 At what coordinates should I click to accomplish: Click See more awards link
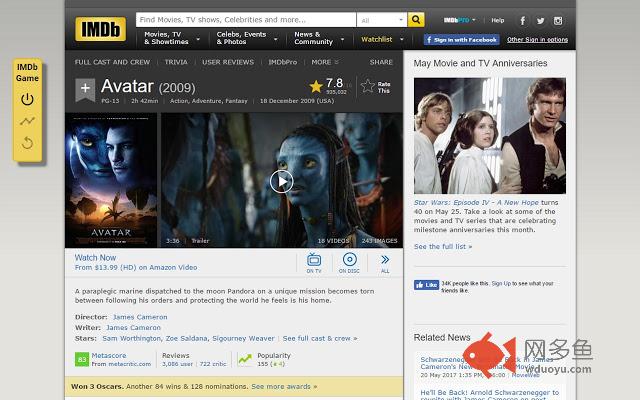pyautogui.click(x=284, y=387)
